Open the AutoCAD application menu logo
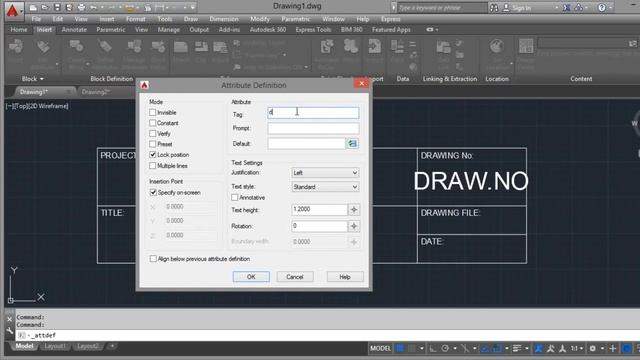The width and height of the screenshot is (640, 360). pyautogui.click(x=13, y=10)
